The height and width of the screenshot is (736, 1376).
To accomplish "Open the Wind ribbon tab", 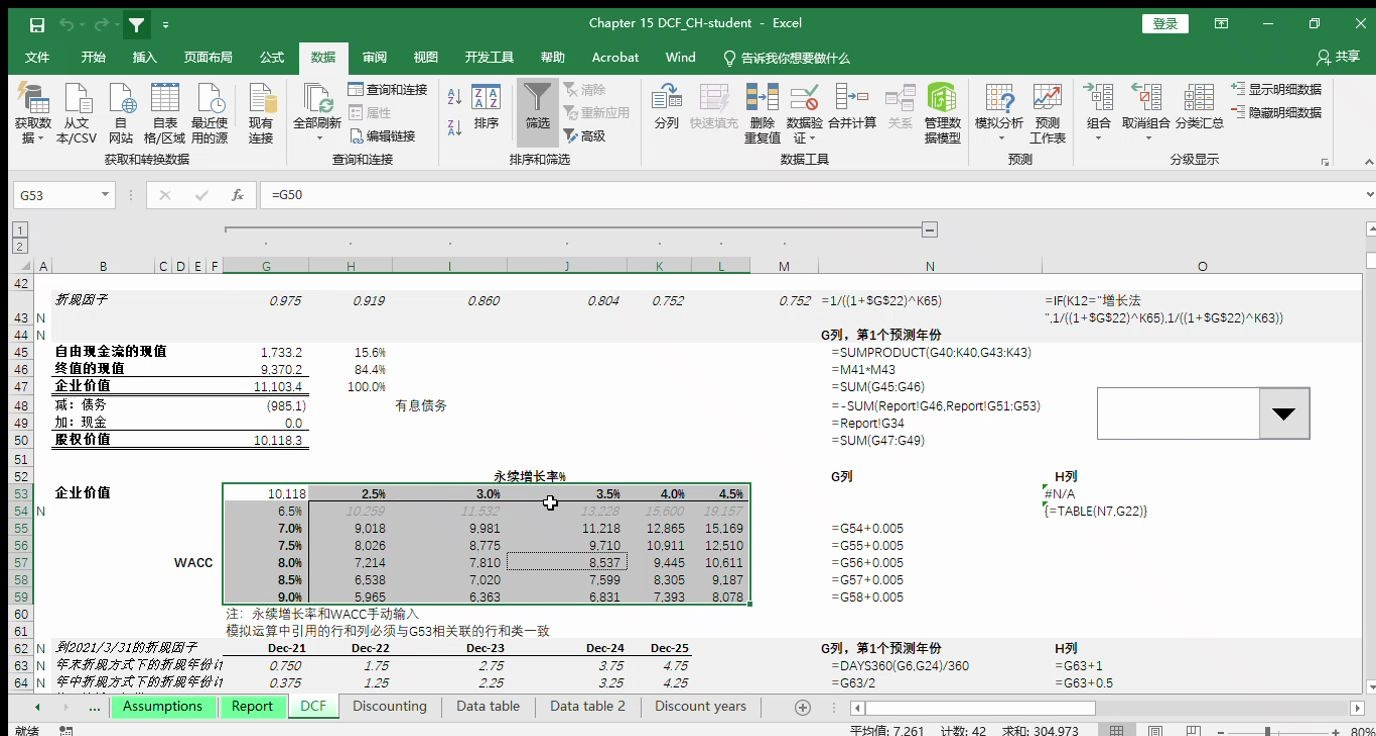I will tap(680, 57).
